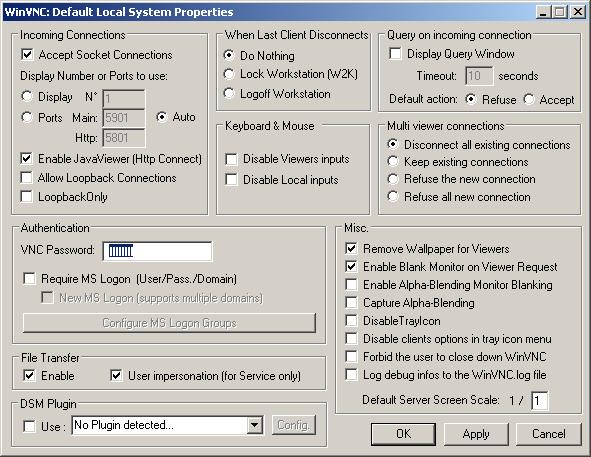The height and width of the screenshot is (457, 591).
Task: Select Logoff Workstation radio button
Action: (x=229, y=93)
